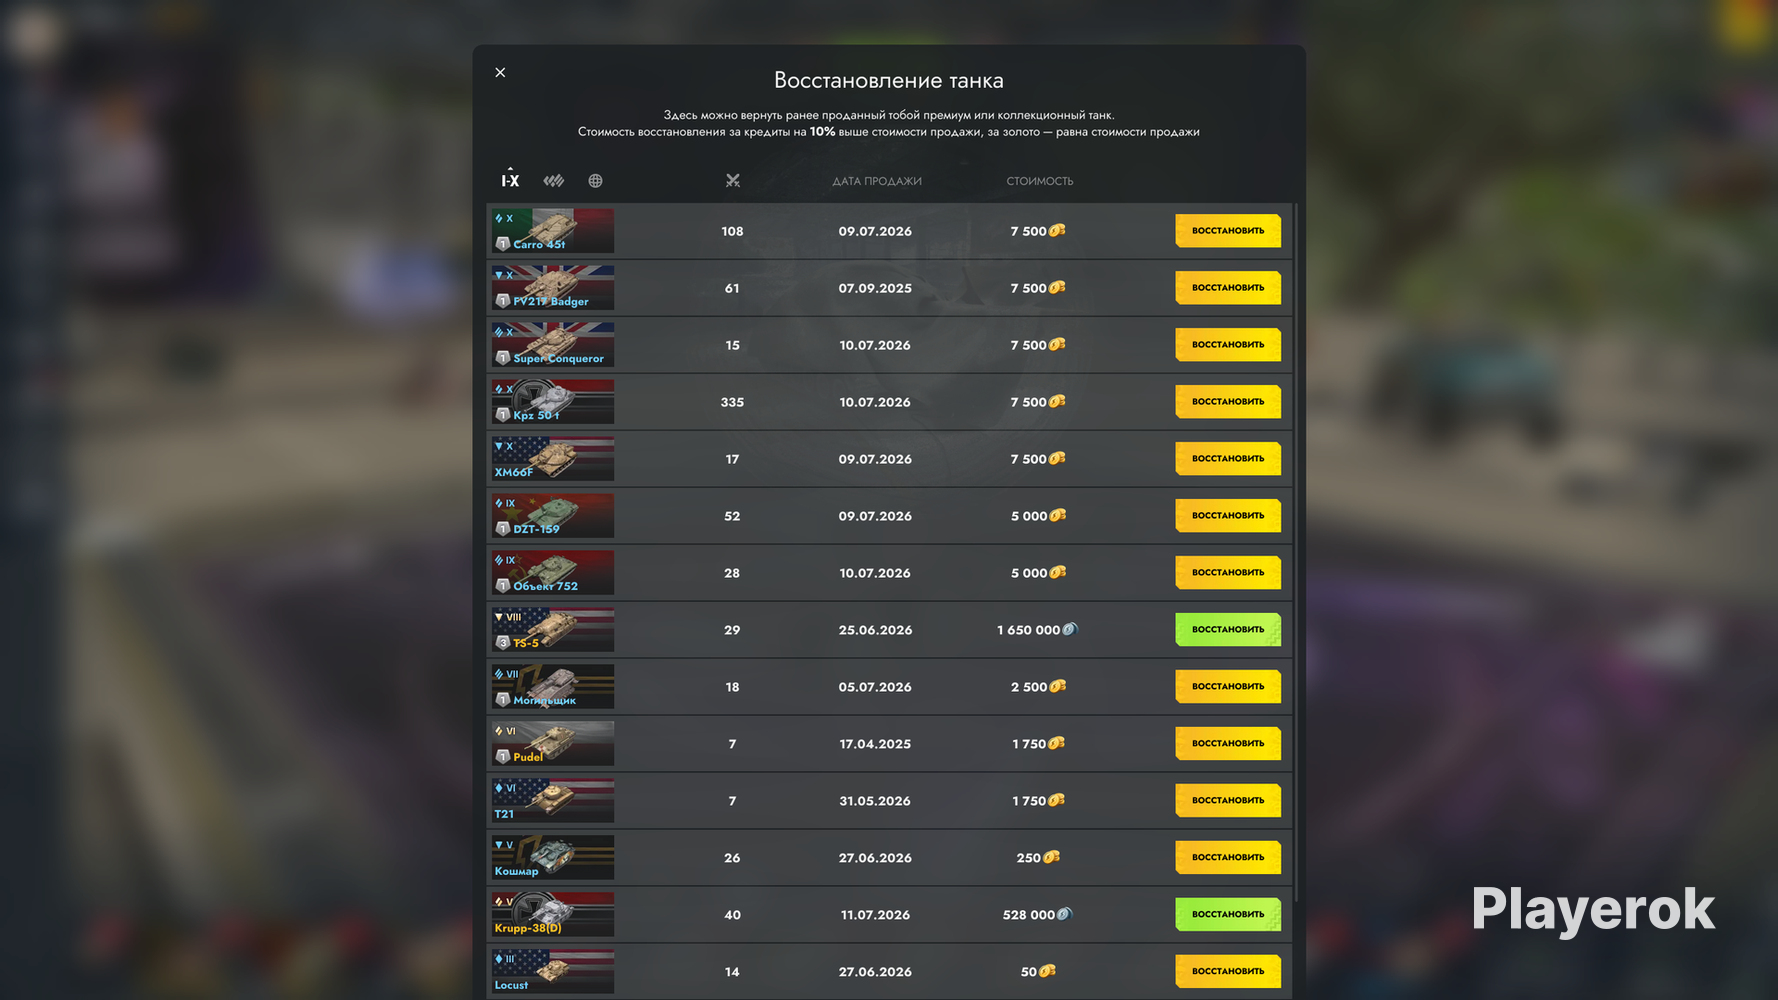Sort by battles crossed-swords icon
Screen dimensions: 1778x1000
click(732, 181)
